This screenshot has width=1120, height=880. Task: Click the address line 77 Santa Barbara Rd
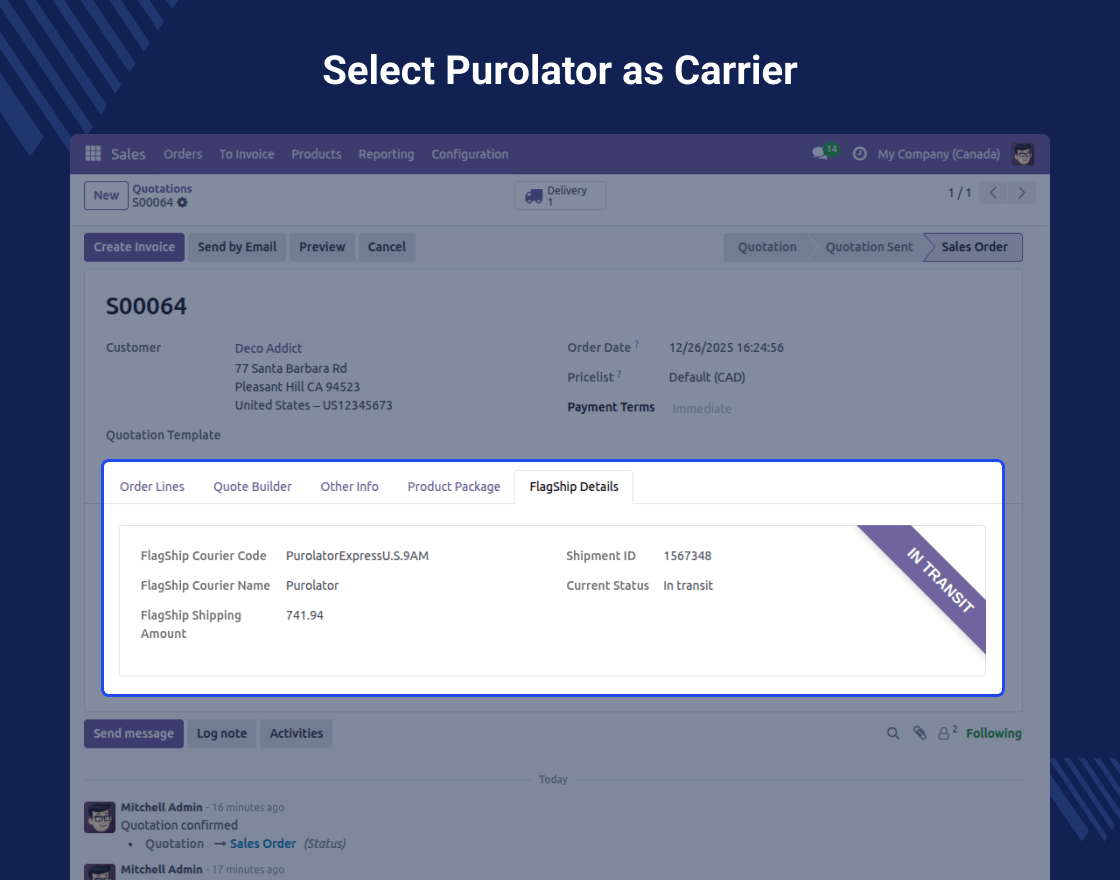tap(291, 369)
